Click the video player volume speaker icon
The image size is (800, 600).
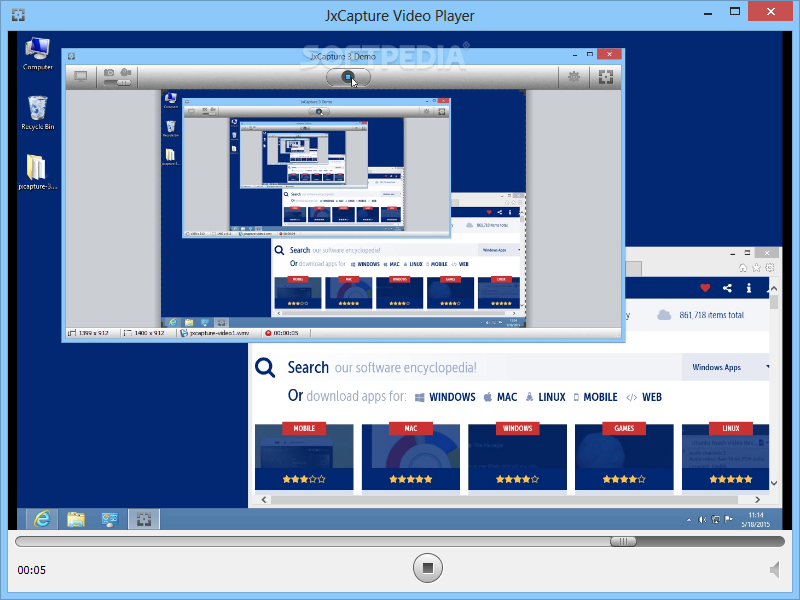[x=774, y=569]
